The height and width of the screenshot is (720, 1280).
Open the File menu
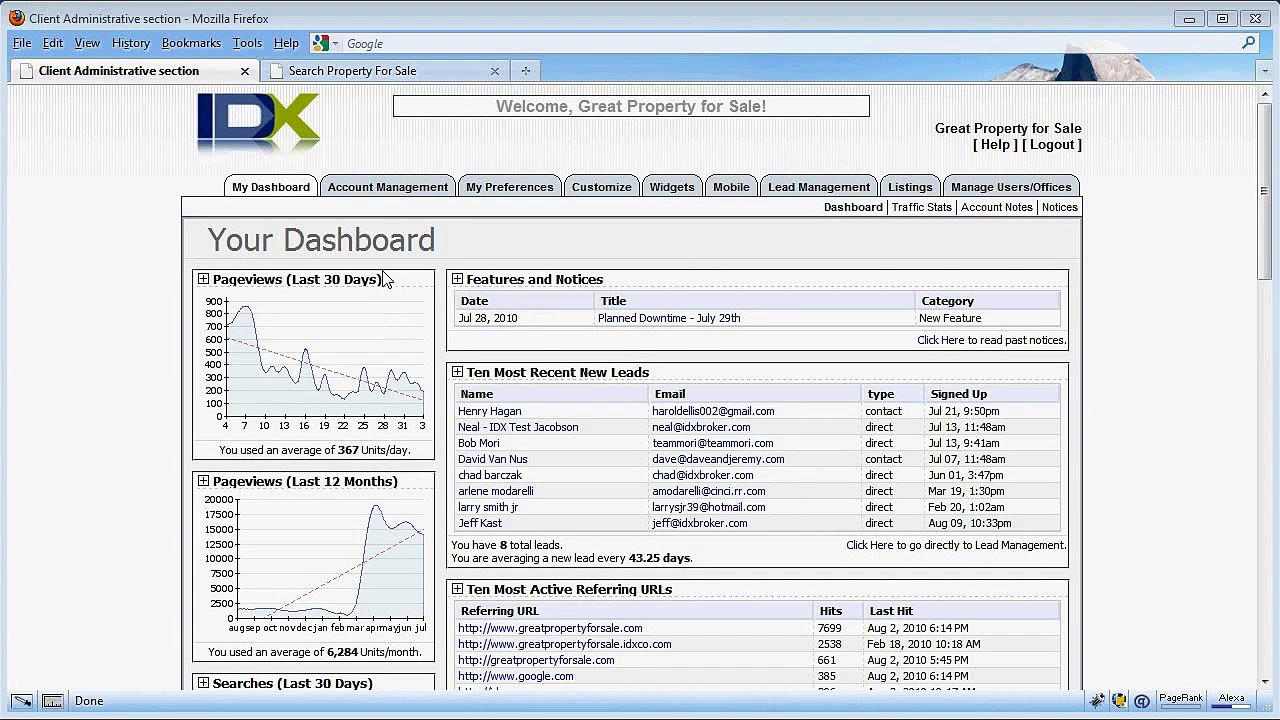22,44
